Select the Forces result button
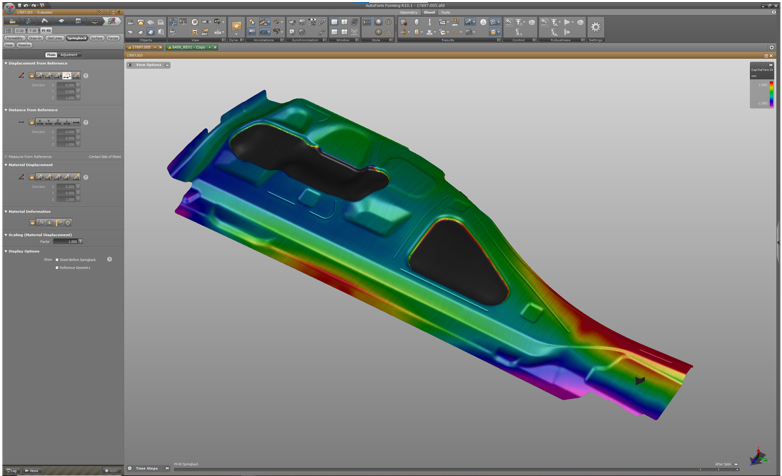Screen dimensions: 782x476 tap(113, 38)
